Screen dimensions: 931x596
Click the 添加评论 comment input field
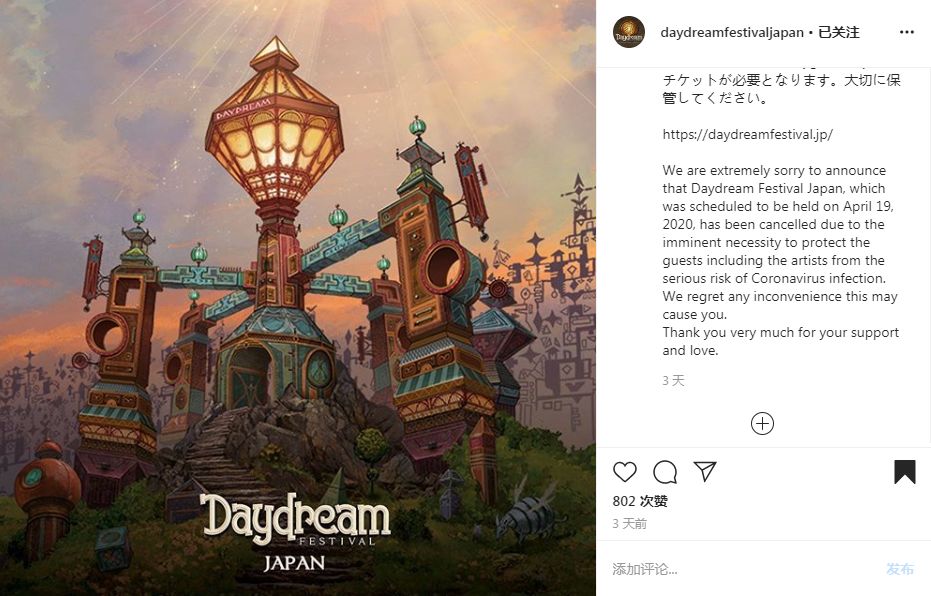[742, 569]
